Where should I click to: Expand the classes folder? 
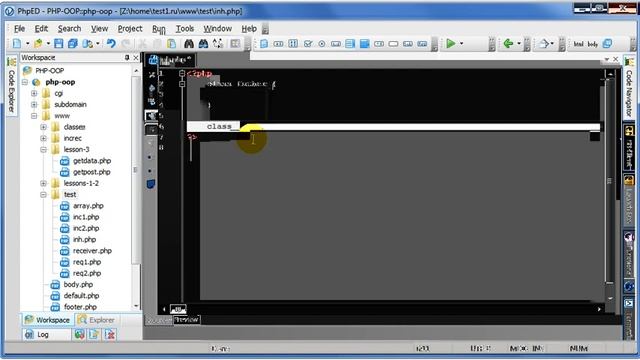click(x=44, y=127)
